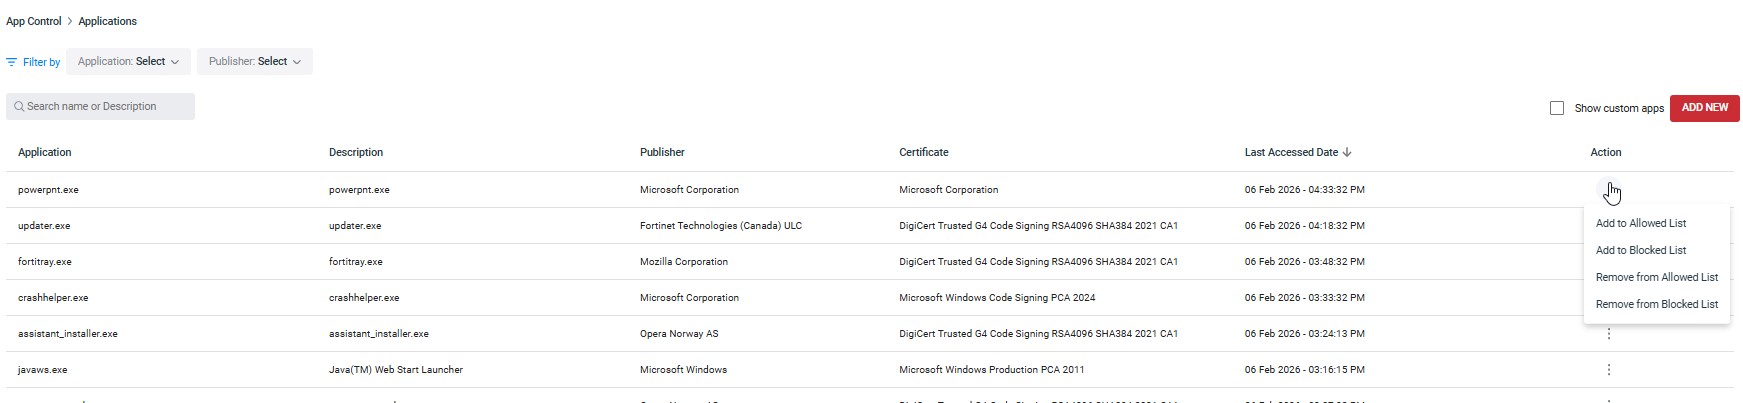Viewport: 1743px width, 403px height.
Task: Focus the Search name or Description field
Action: tap(105, 107)
